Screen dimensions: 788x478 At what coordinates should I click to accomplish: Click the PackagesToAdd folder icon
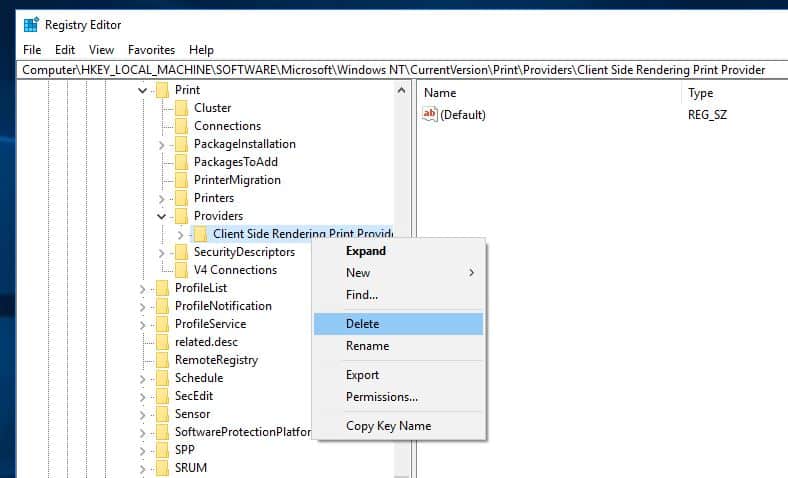click(181, 162)
